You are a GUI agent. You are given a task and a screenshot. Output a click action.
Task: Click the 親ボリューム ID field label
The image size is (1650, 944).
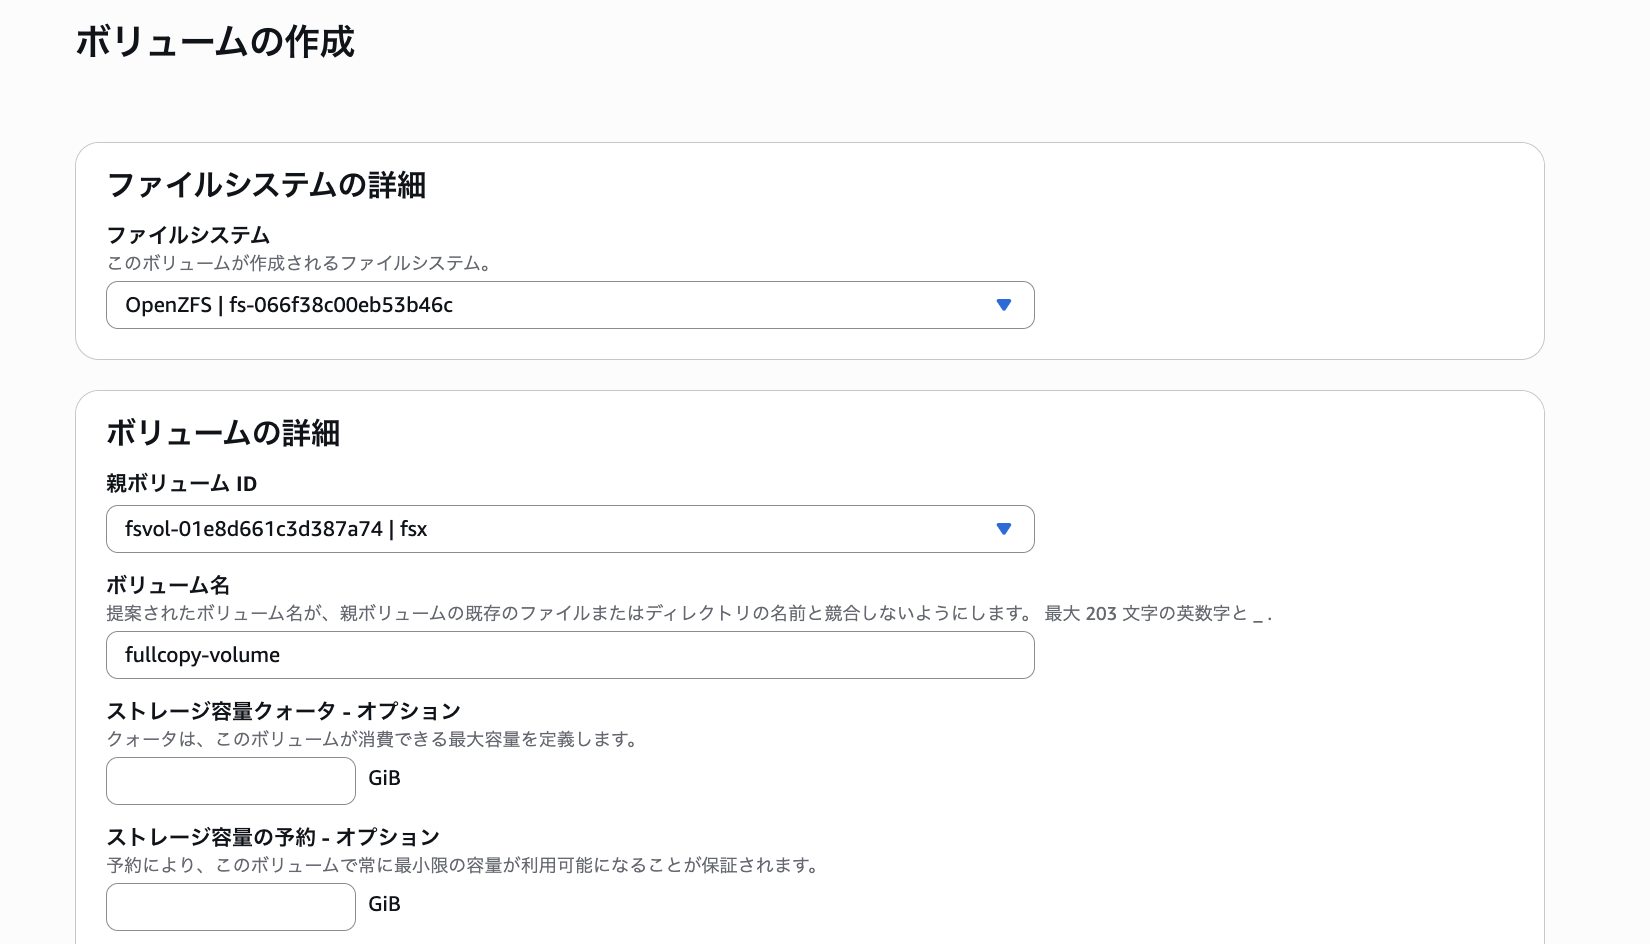[182, 484]
